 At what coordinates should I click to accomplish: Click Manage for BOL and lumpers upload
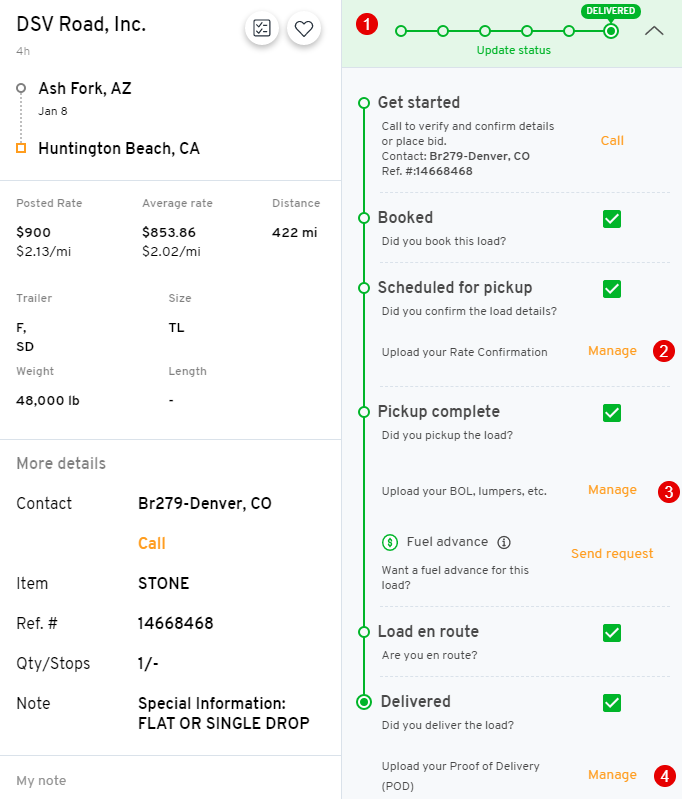pos(612,490)
